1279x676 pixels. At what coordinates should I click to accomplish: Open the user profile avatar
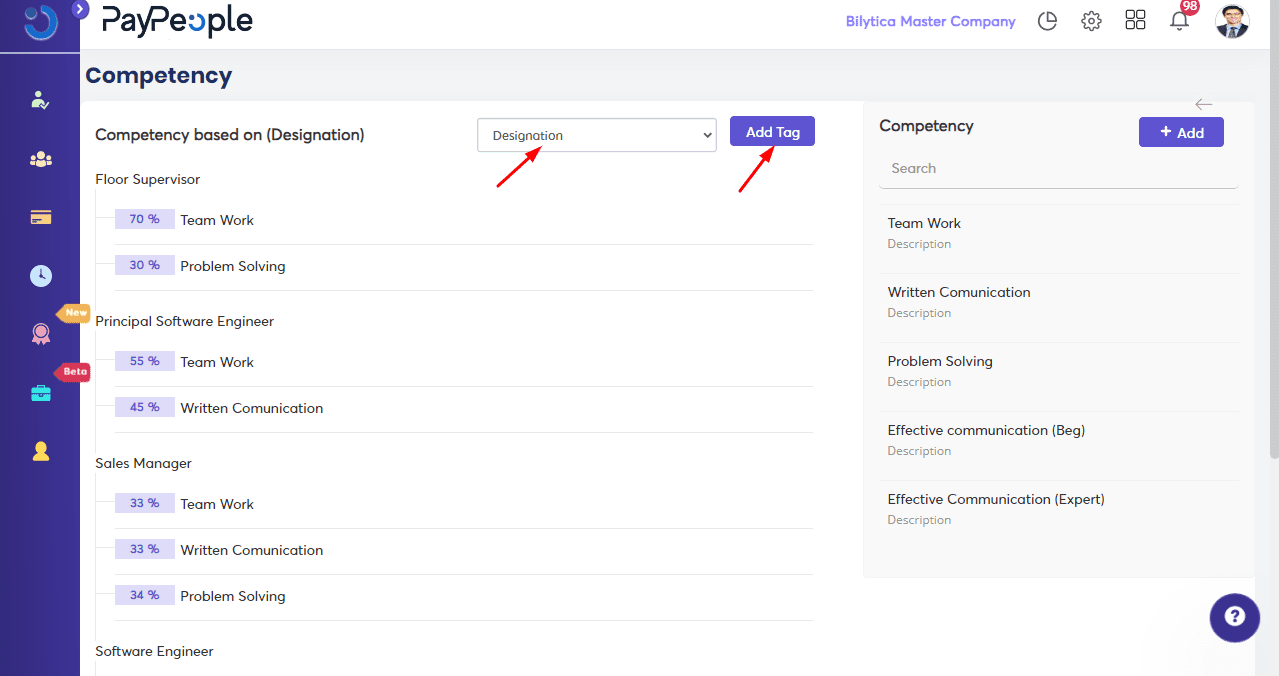(1232, 21)
